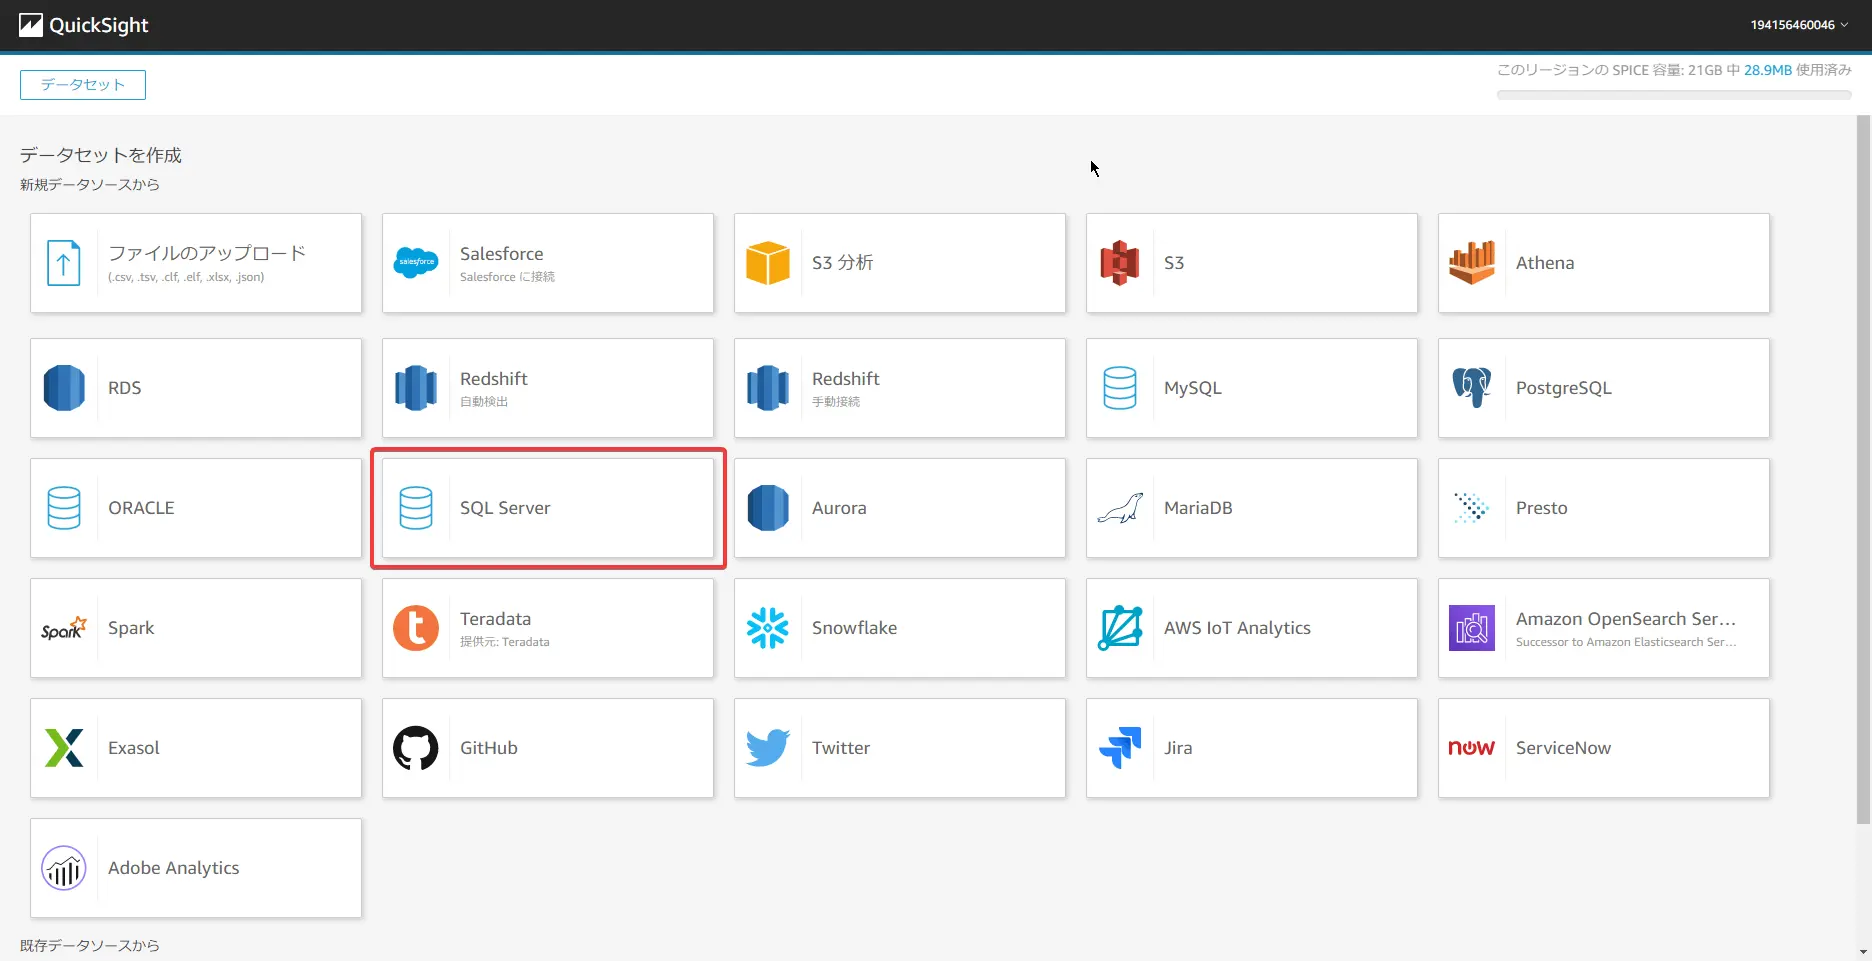
Task: Select Redshift 手動接続 icon
Action: (768, 388)
